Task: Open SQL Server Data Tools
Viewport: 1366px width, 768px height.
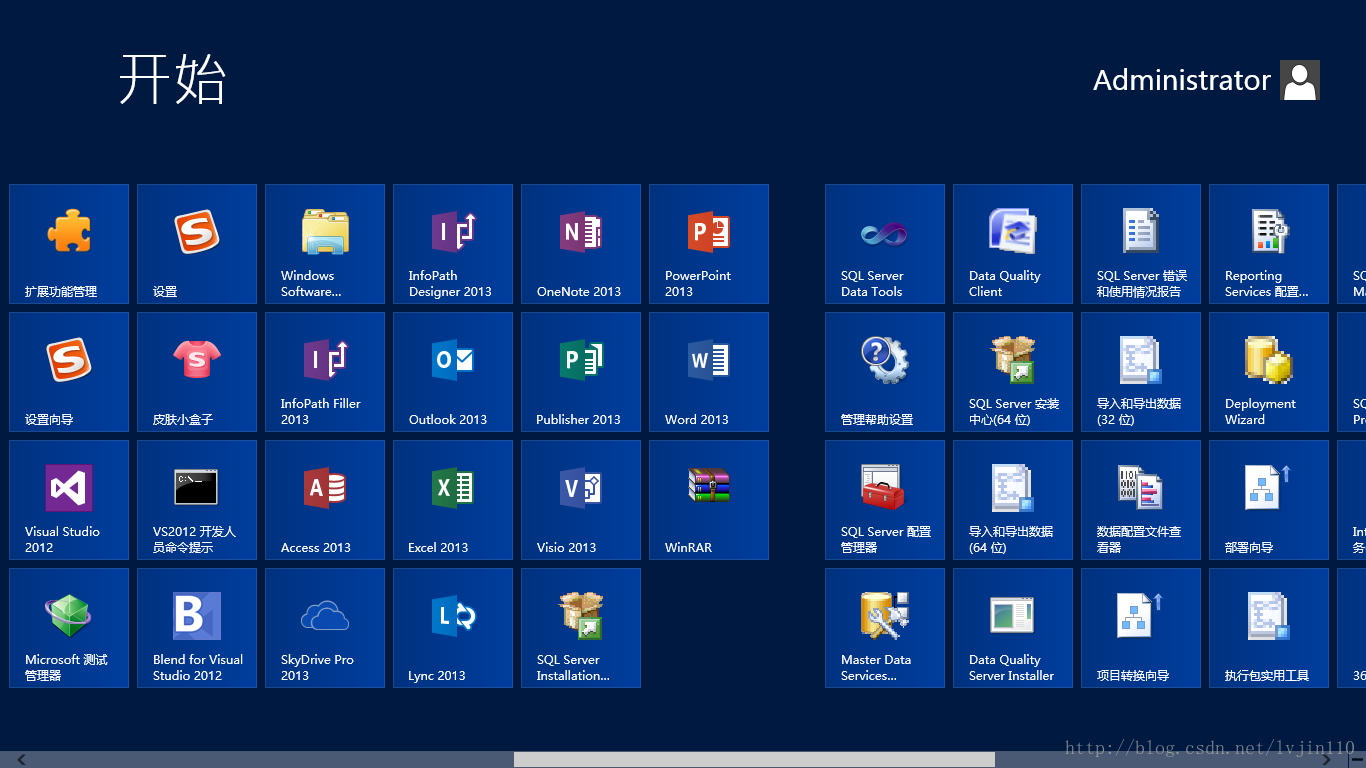Action: pyautogui.click(x=885, y=244)
